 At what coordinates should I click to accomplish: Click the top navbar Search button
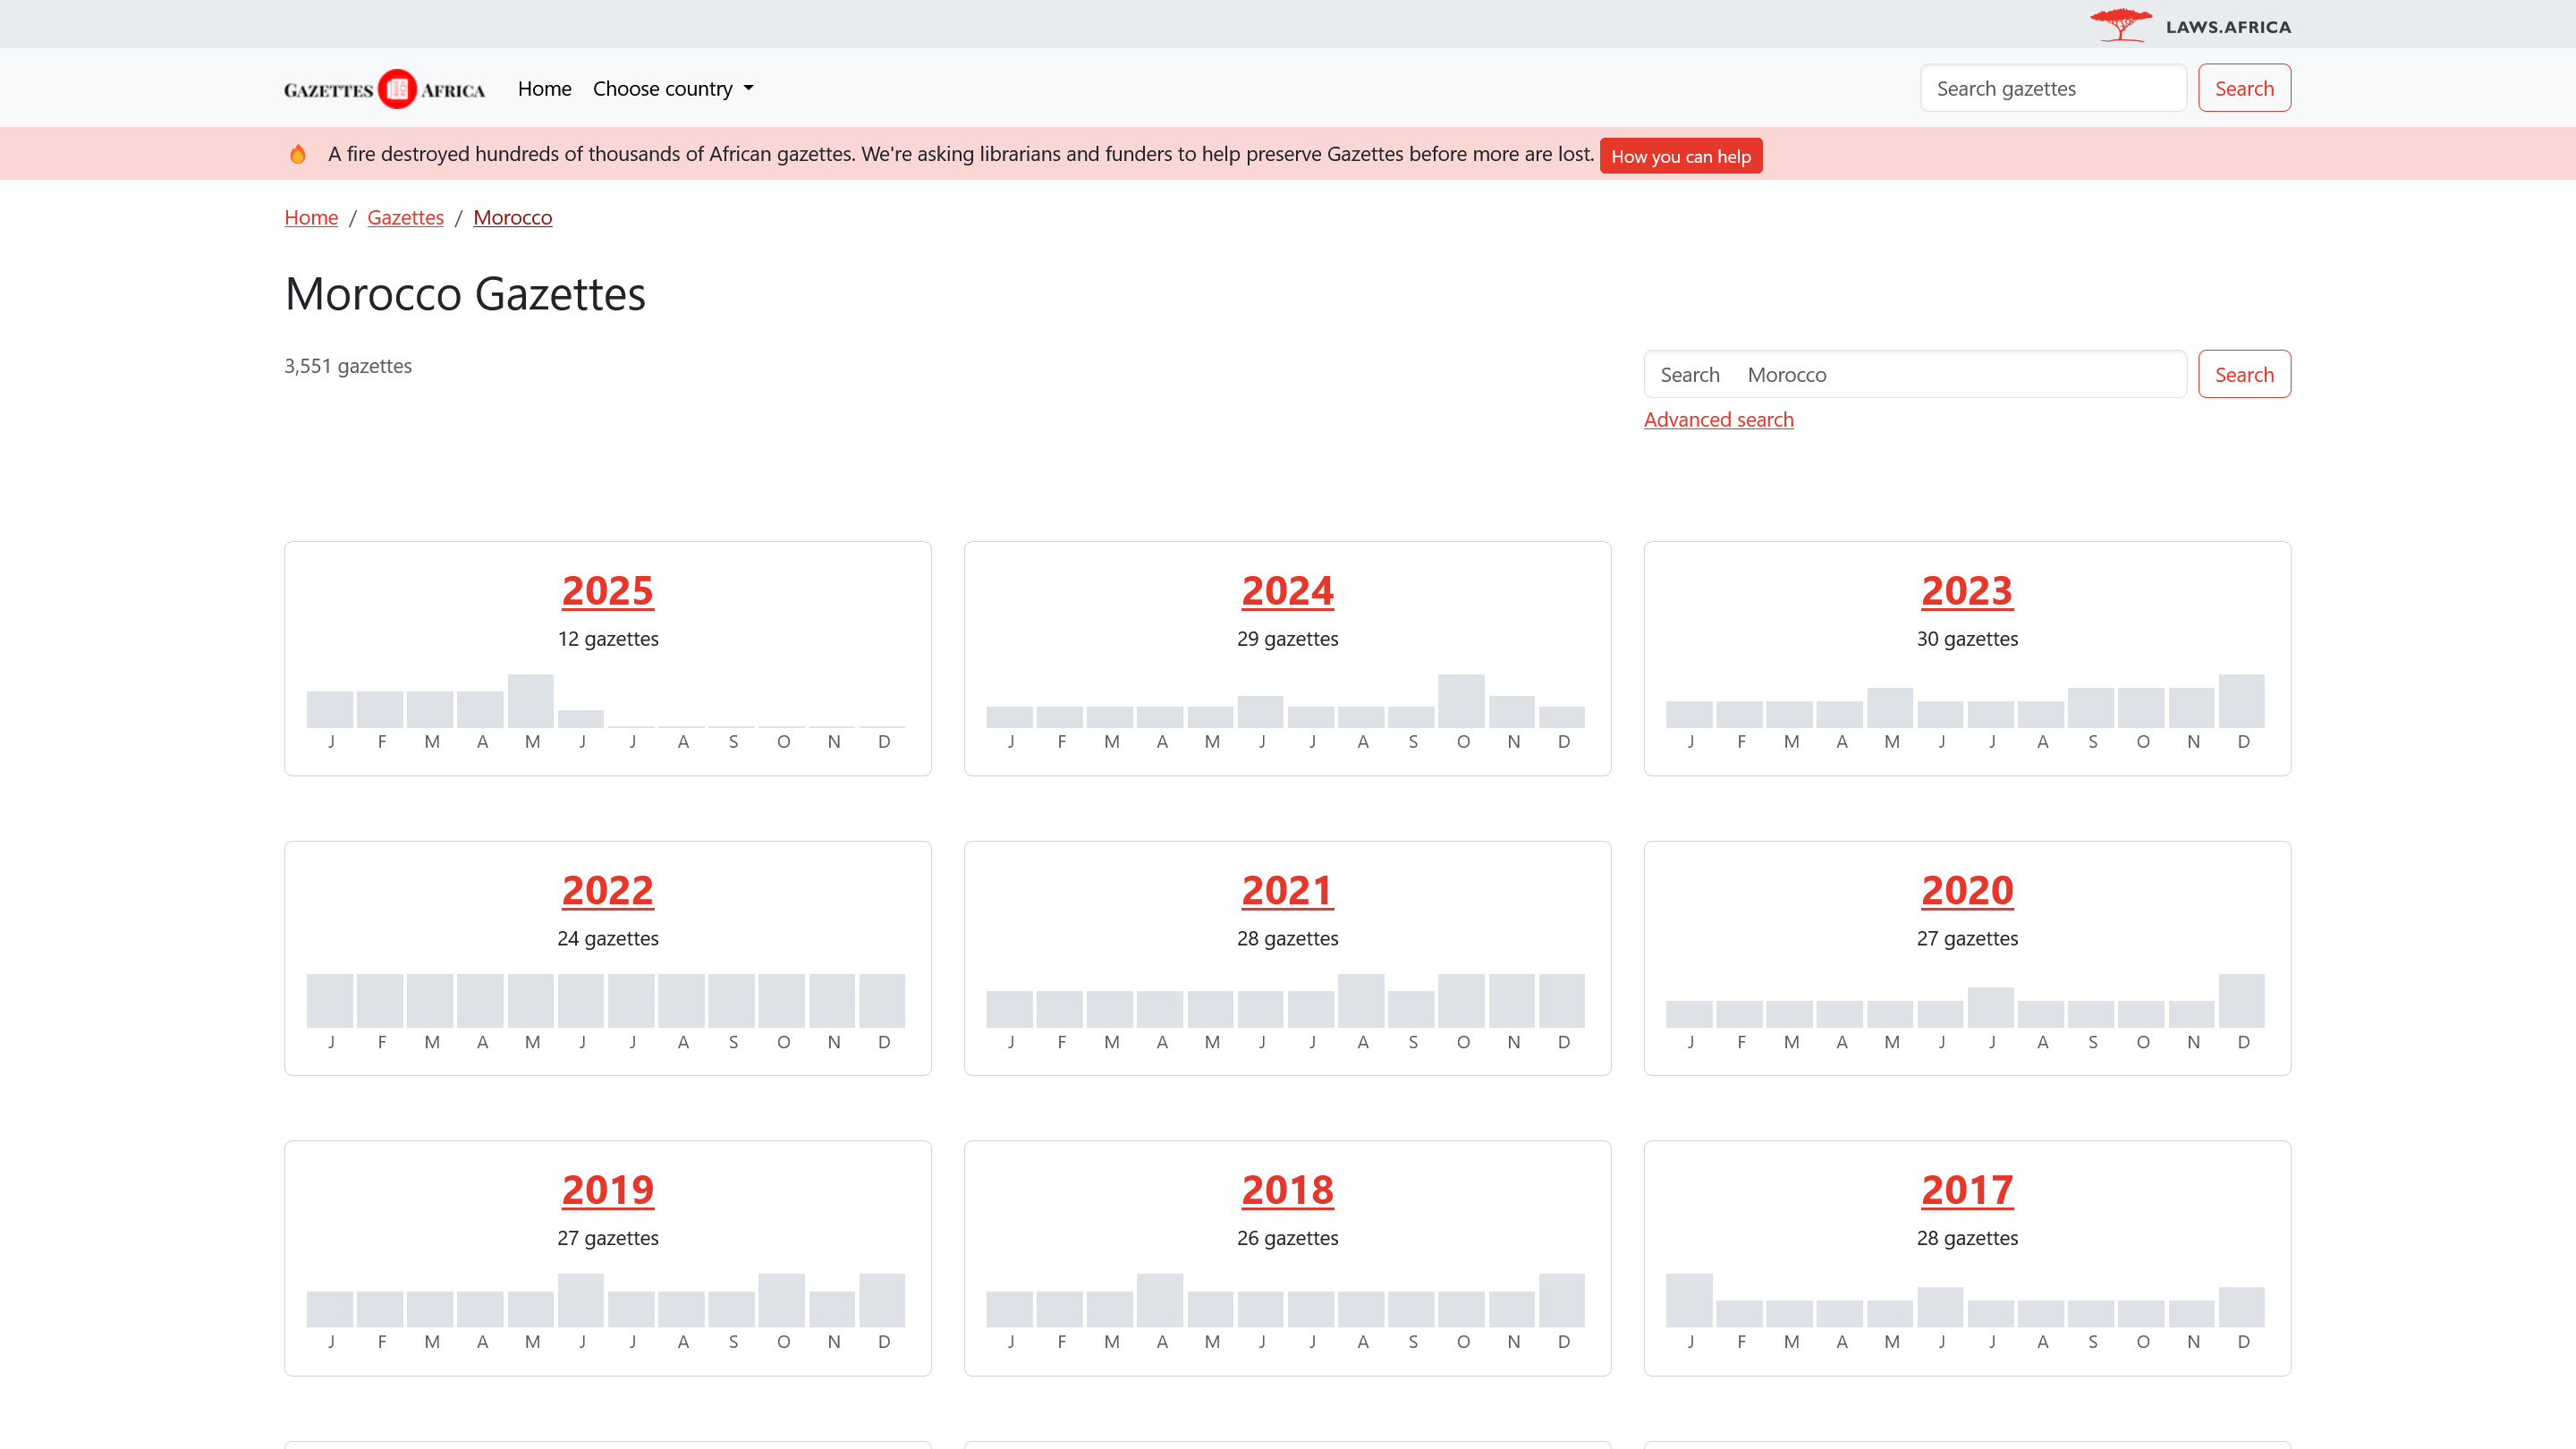tap(2243, 89)
